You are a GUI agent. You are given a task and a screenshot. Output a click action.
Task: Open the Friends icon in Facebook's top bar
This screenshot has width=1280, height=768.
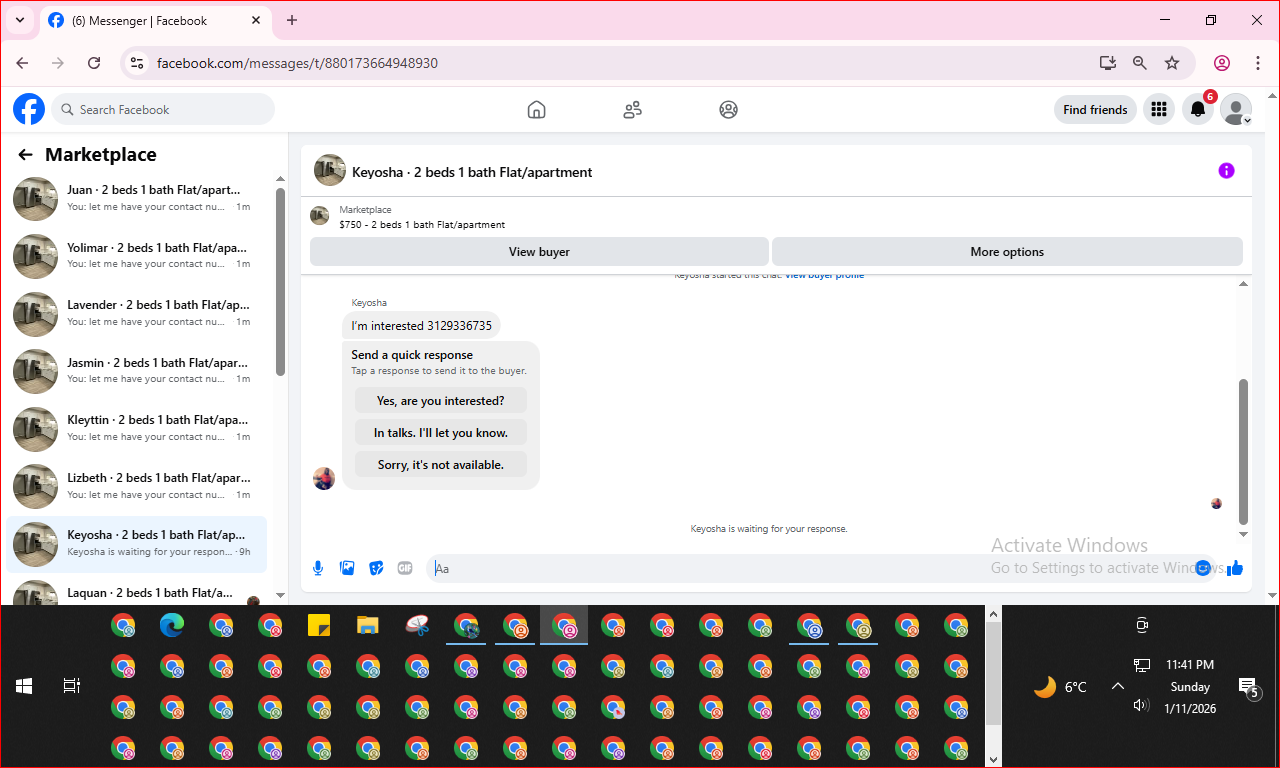(632, 110)
